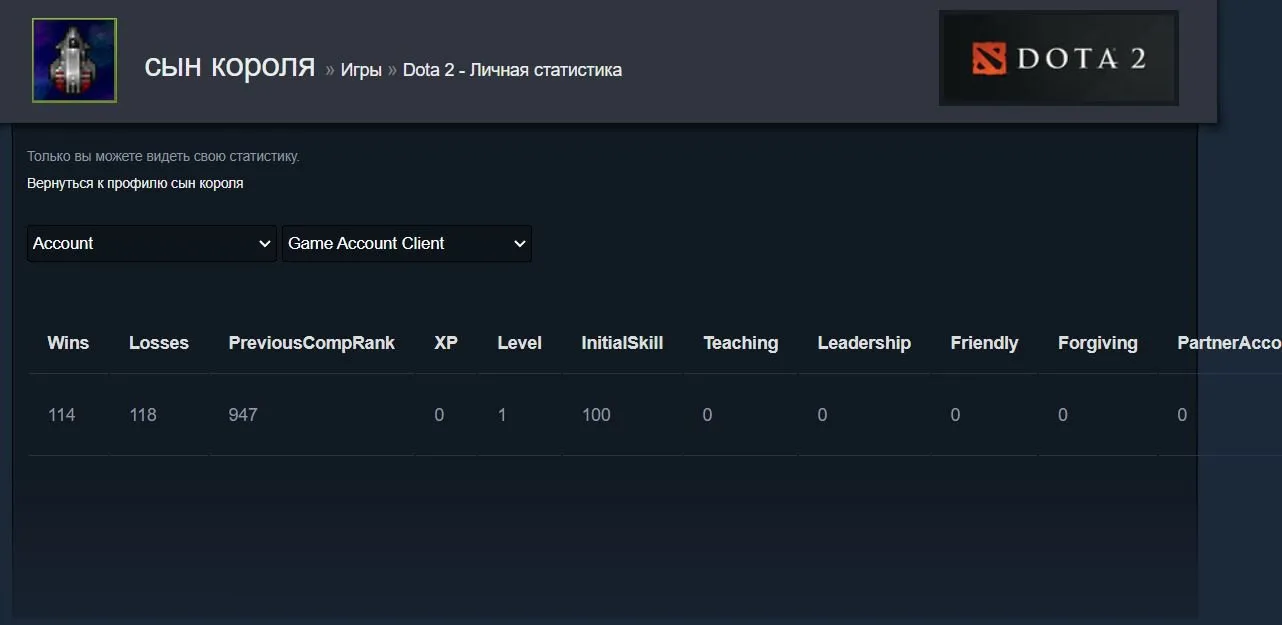The image size is (1282, 625).
Task: Click the Teaching column header
Action: tap(741, 343)
